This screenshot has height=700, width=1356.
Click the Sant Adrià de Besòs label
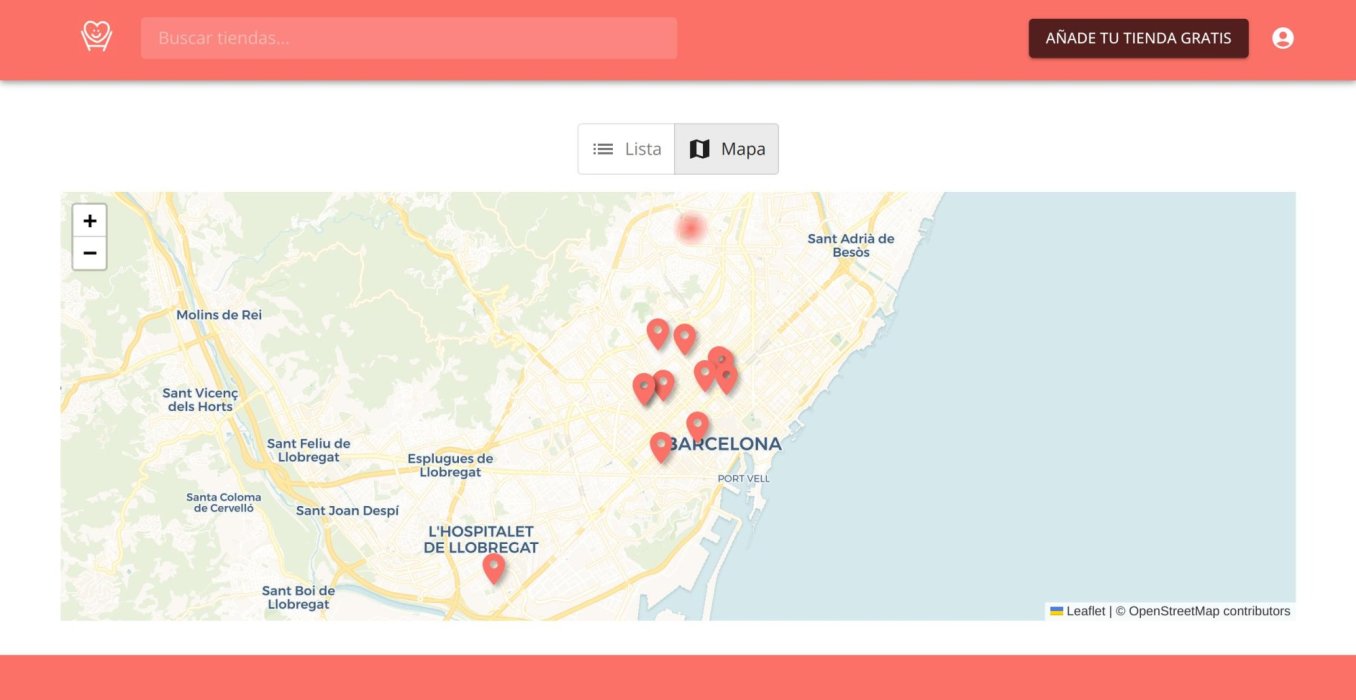tap(851, 245)
